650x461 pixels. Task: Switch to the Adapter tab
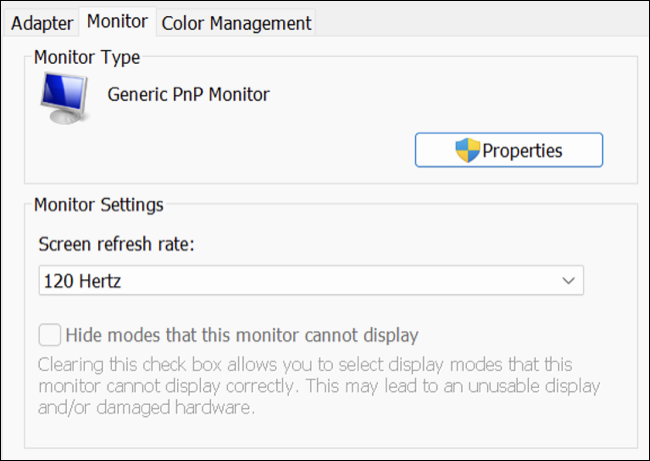[42, 22]
